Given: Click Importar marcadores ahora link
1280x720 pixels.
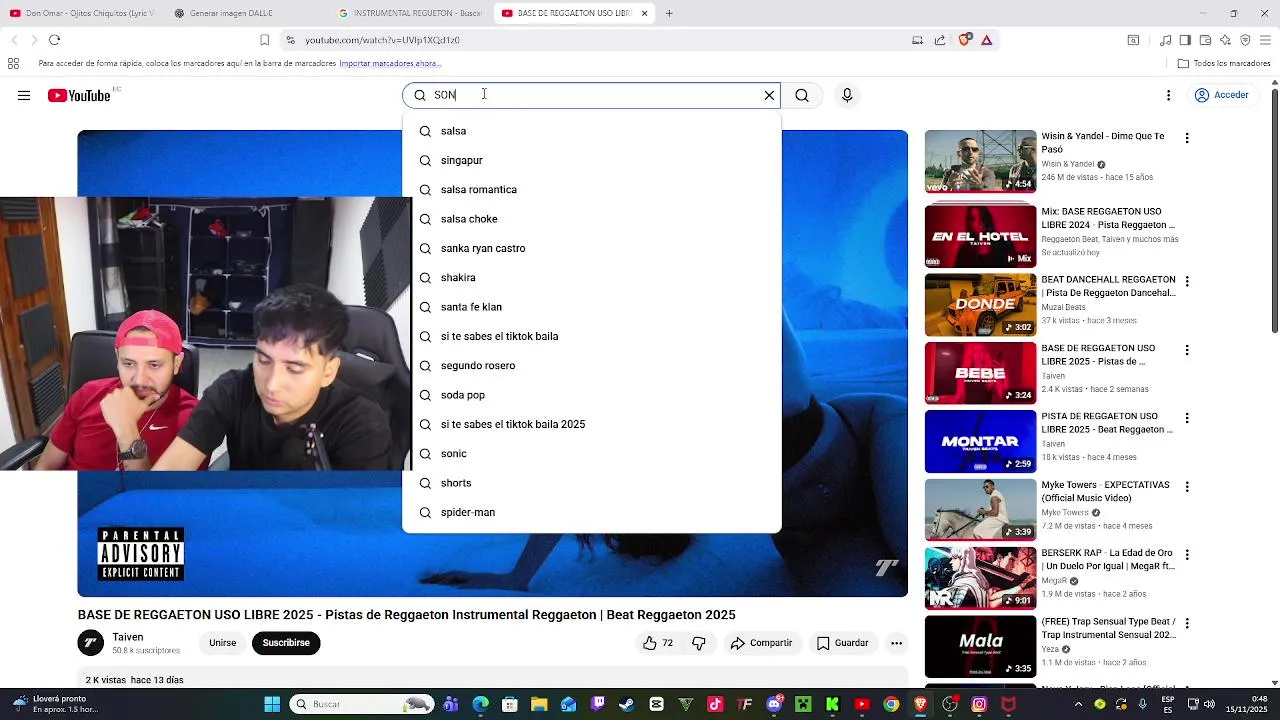Looking at the screenshot, I should click(x=389, y=63).
